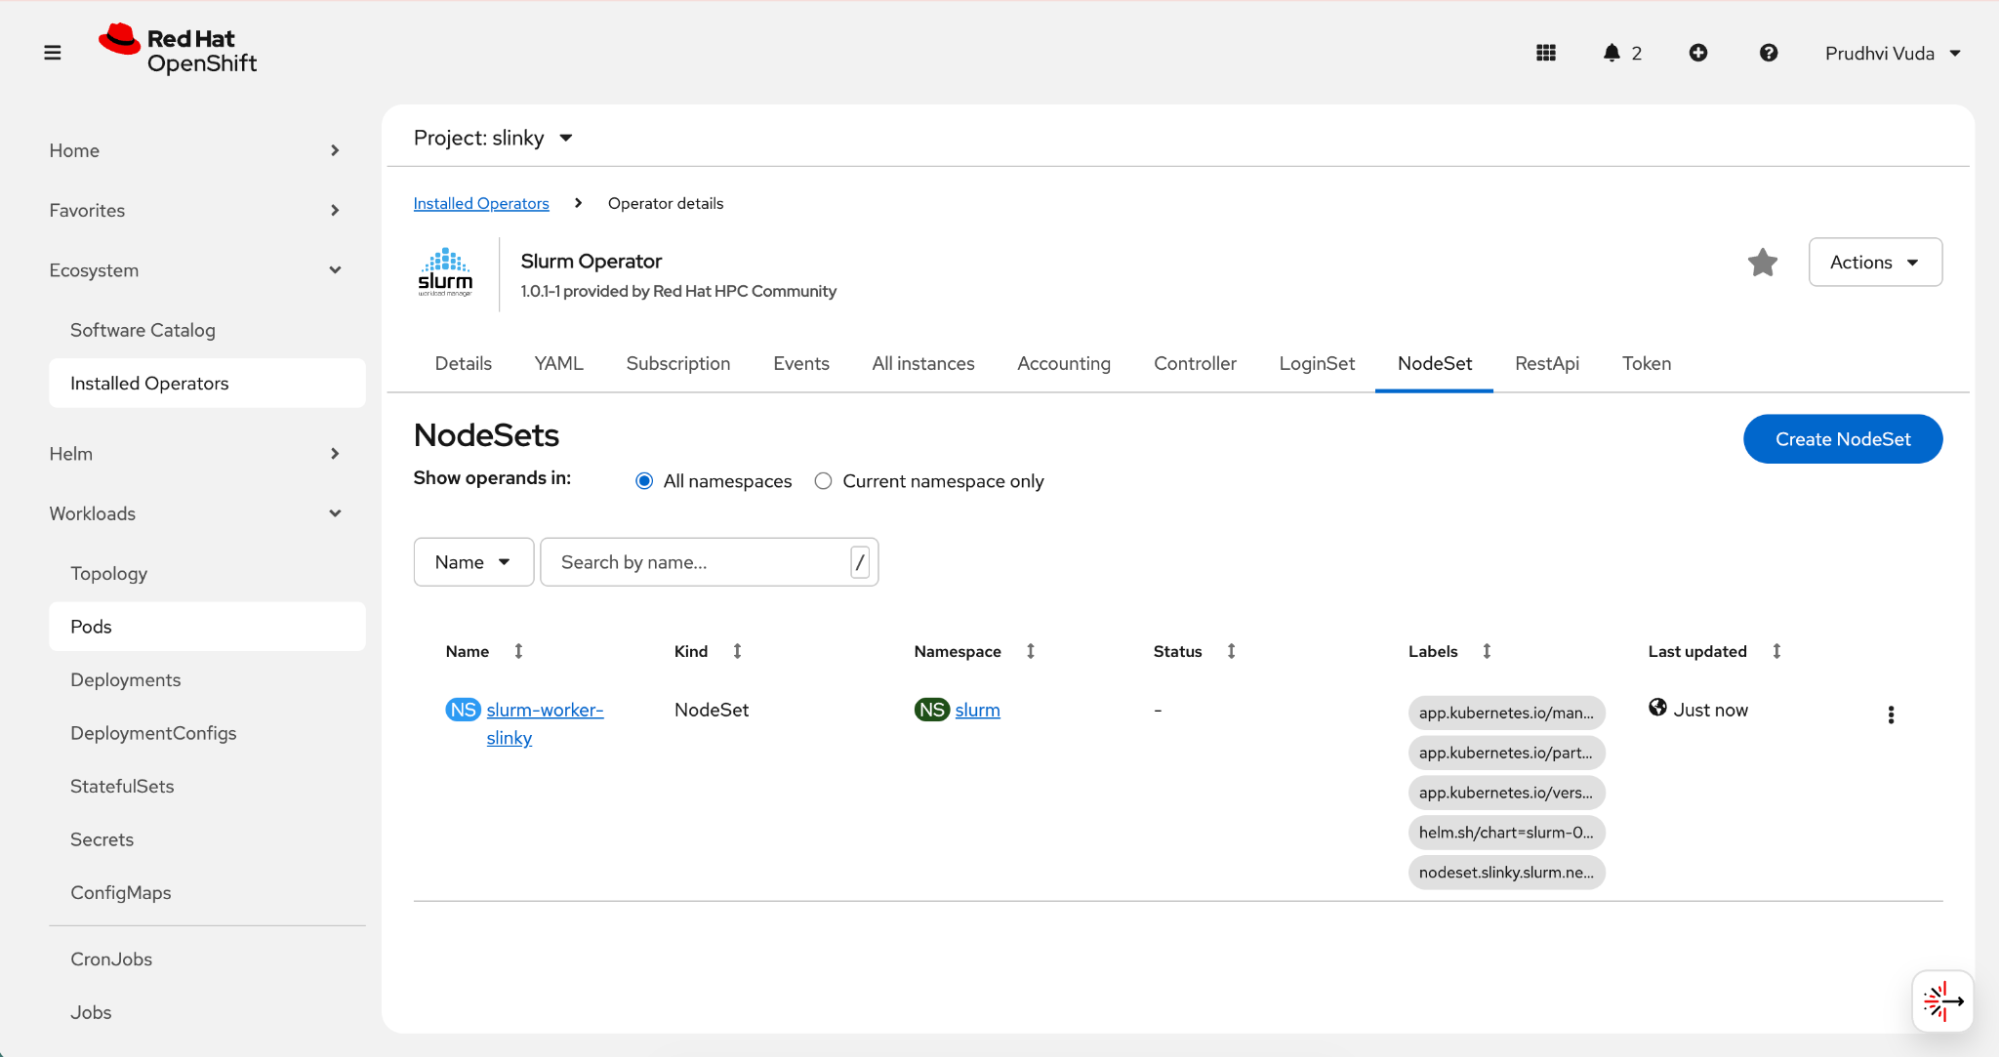Viewport: 1999px width, 1058px height.
Task: Open the Project slinky dropdown
Action: [493, 138]
